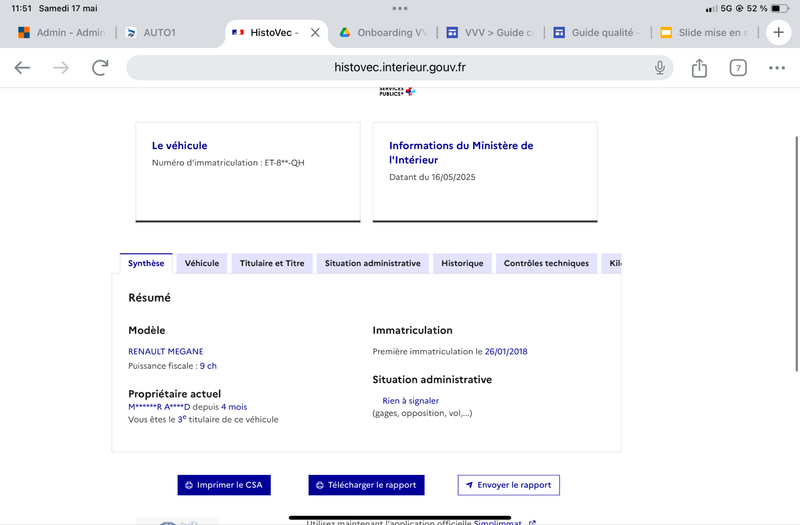Switch to the Onboarding browser tab
This screenshot has width=800, height=525.
coord(384,33)
